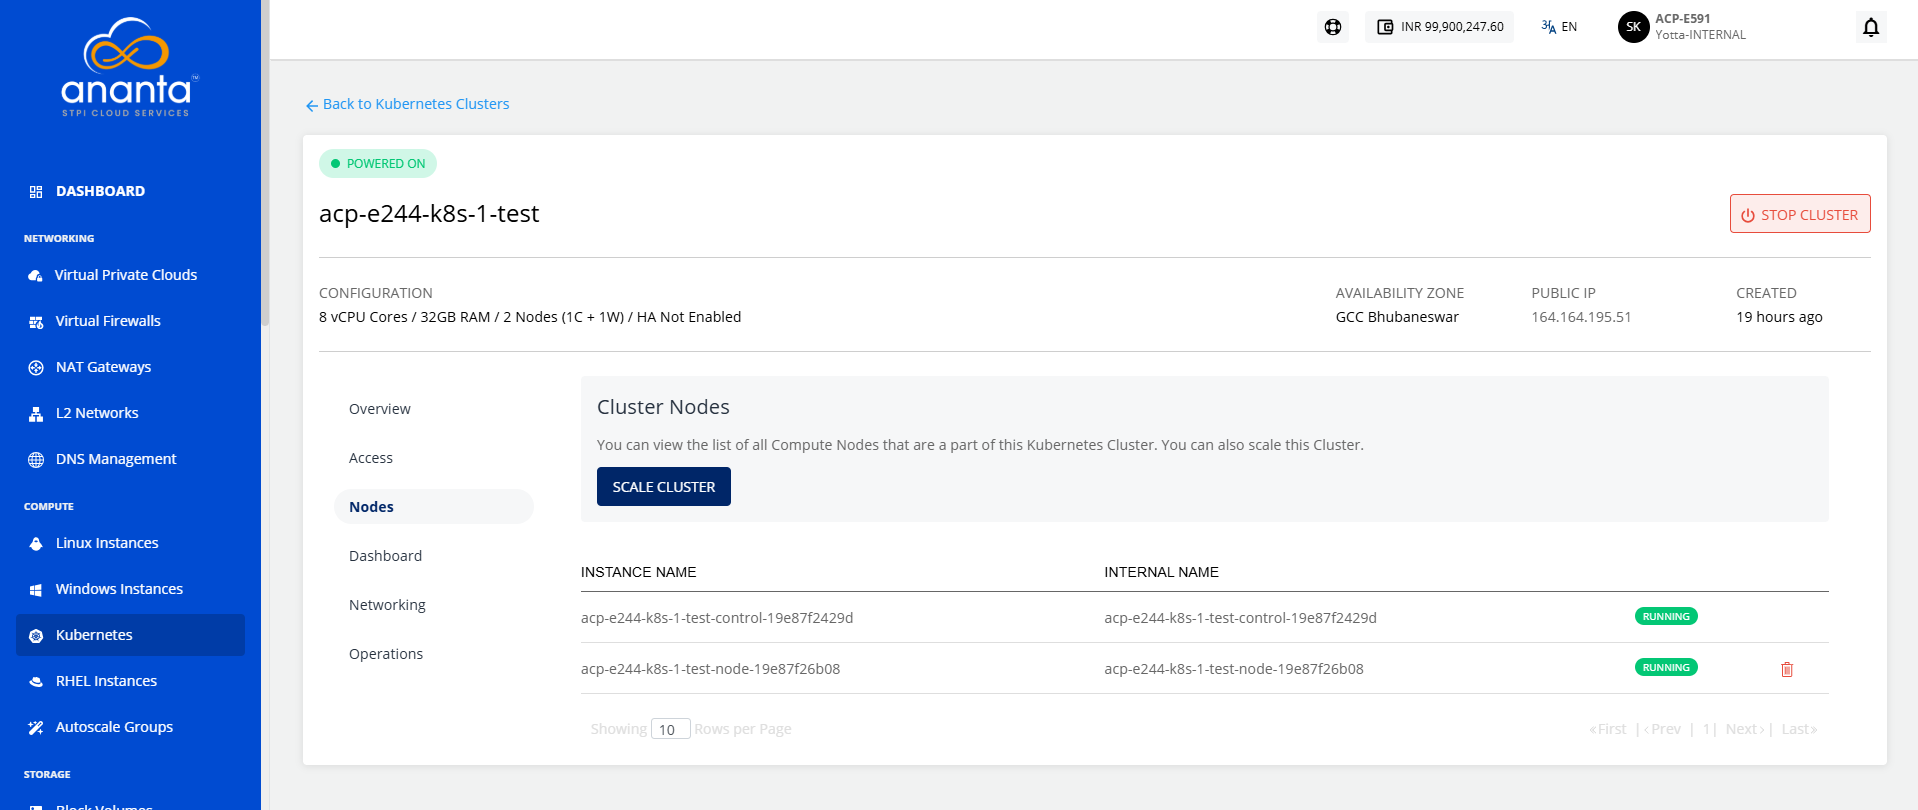
Task: Click the public IP 164.164.195.51
Action: pyautogui.click(x=1581, y=317)
